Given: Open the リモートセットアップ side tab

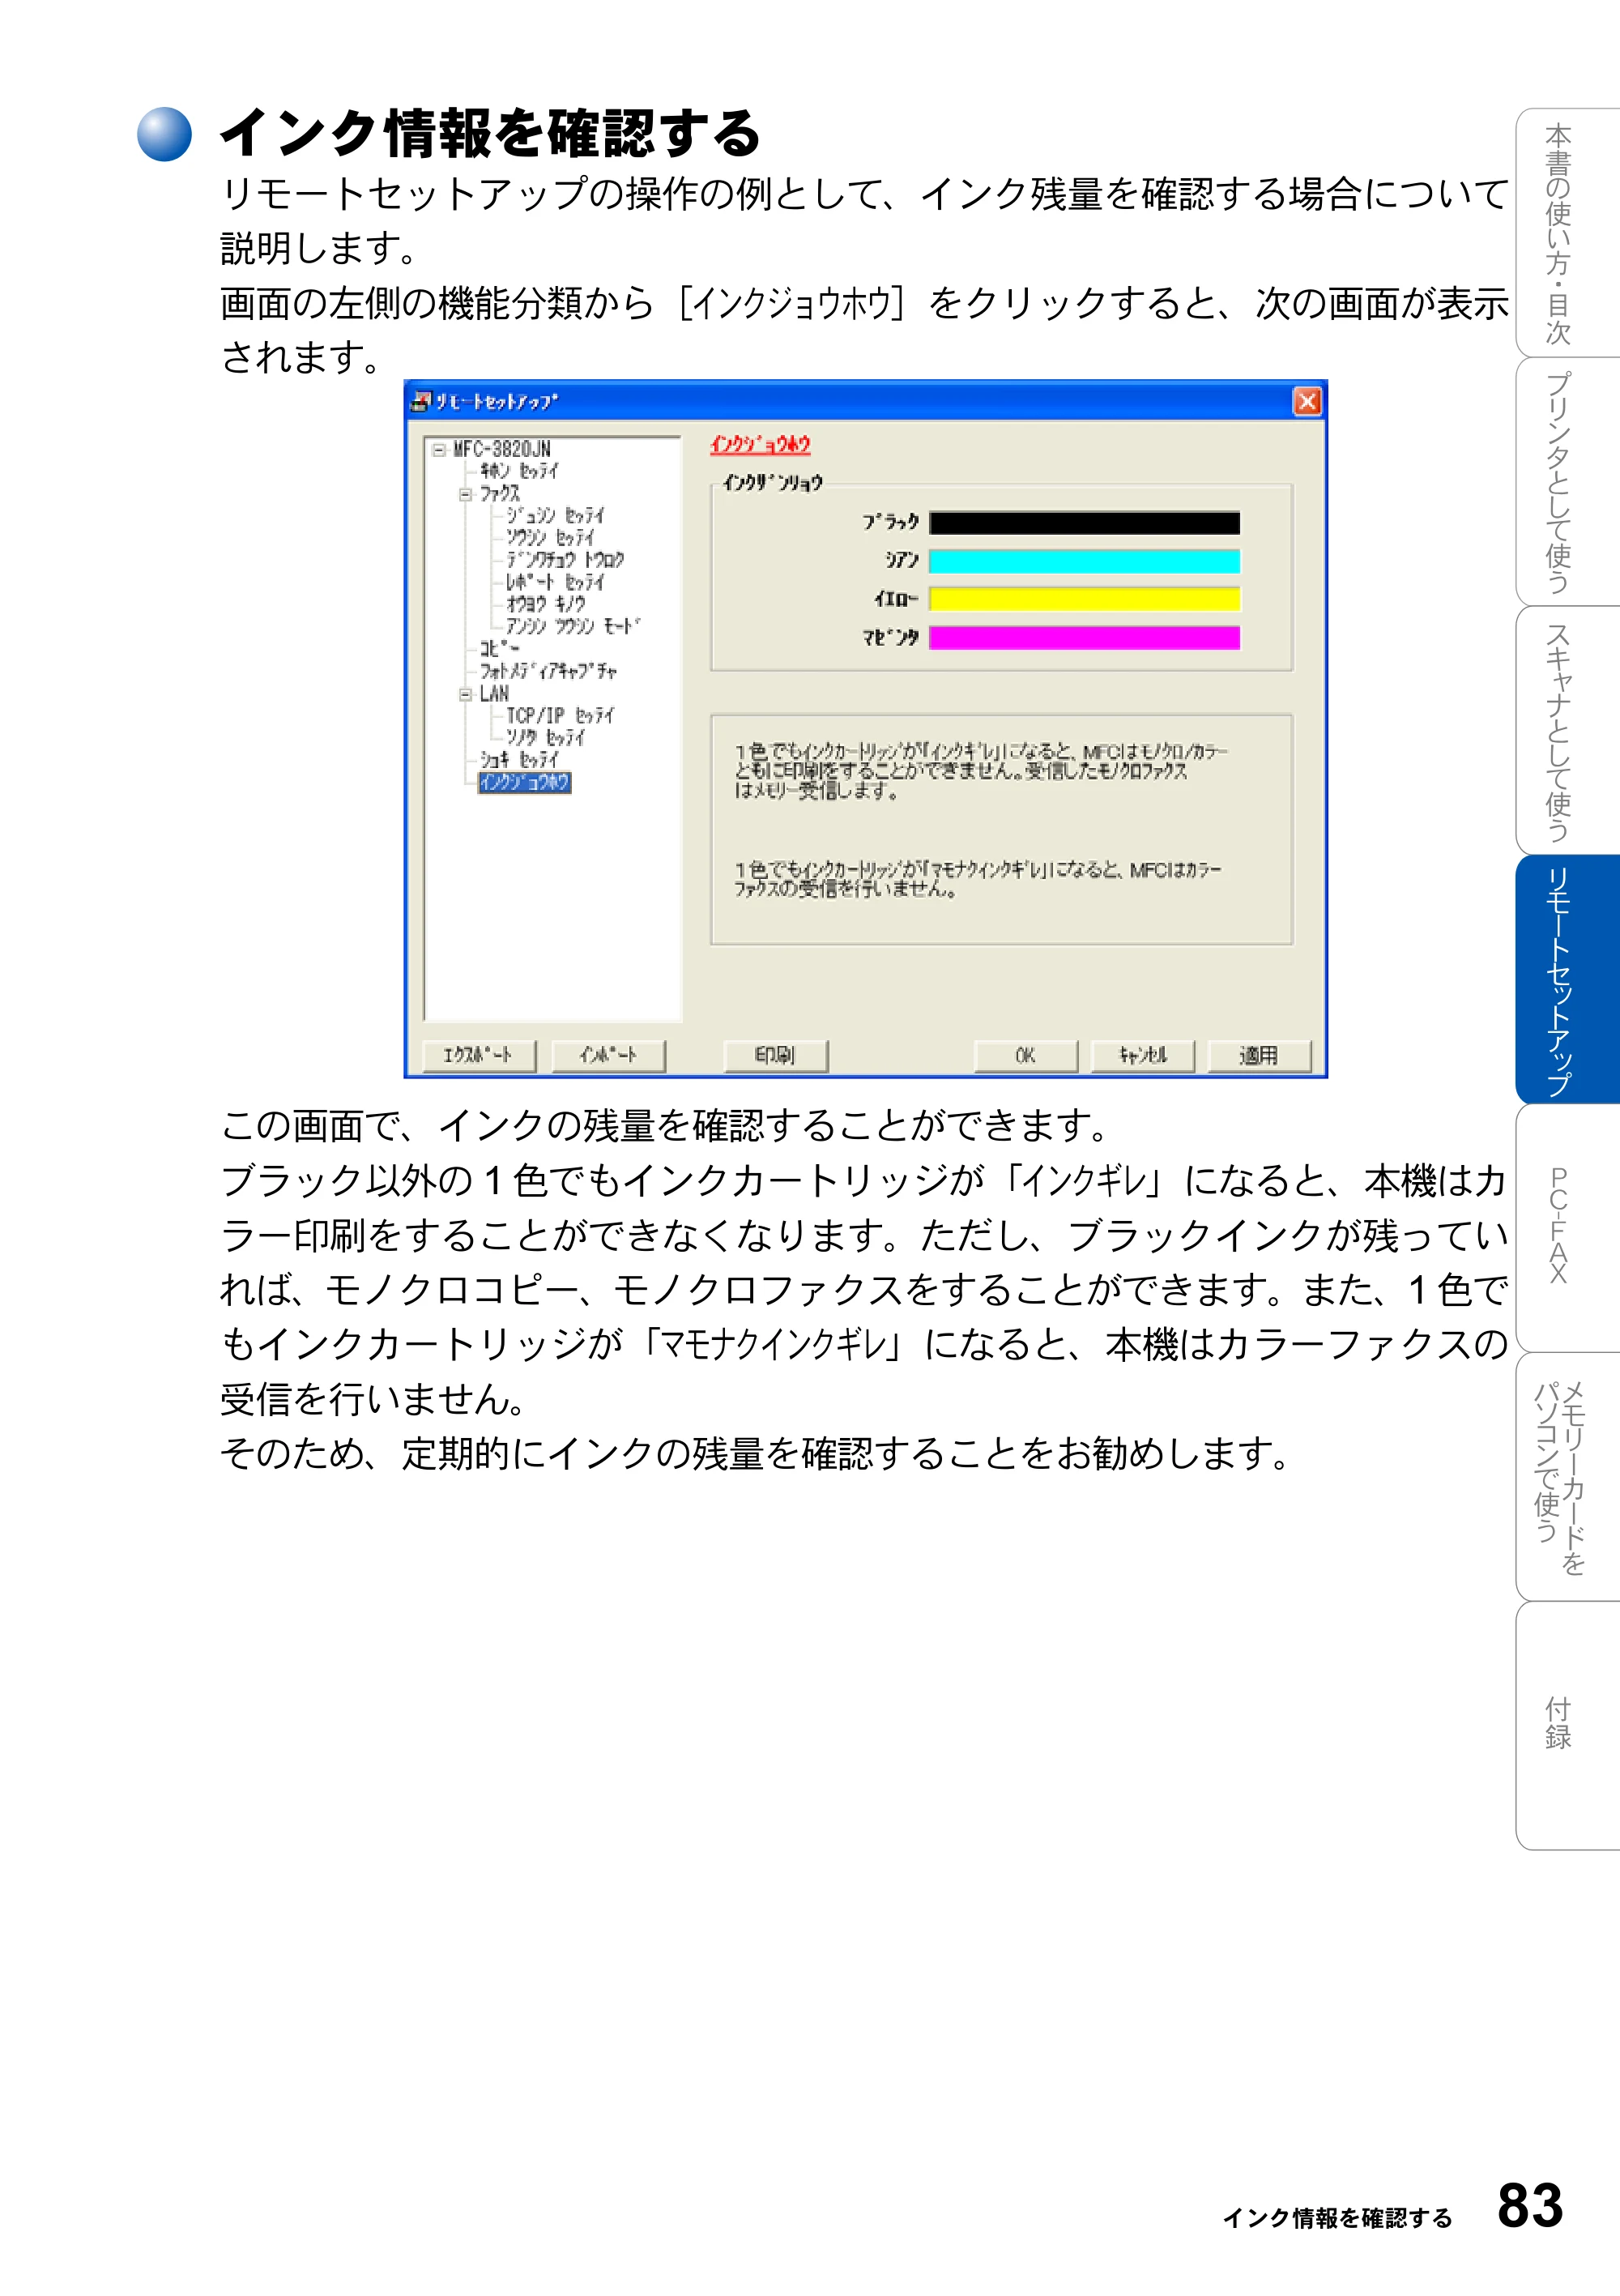Looking at the screenshot, I should tap(1567, 979).
